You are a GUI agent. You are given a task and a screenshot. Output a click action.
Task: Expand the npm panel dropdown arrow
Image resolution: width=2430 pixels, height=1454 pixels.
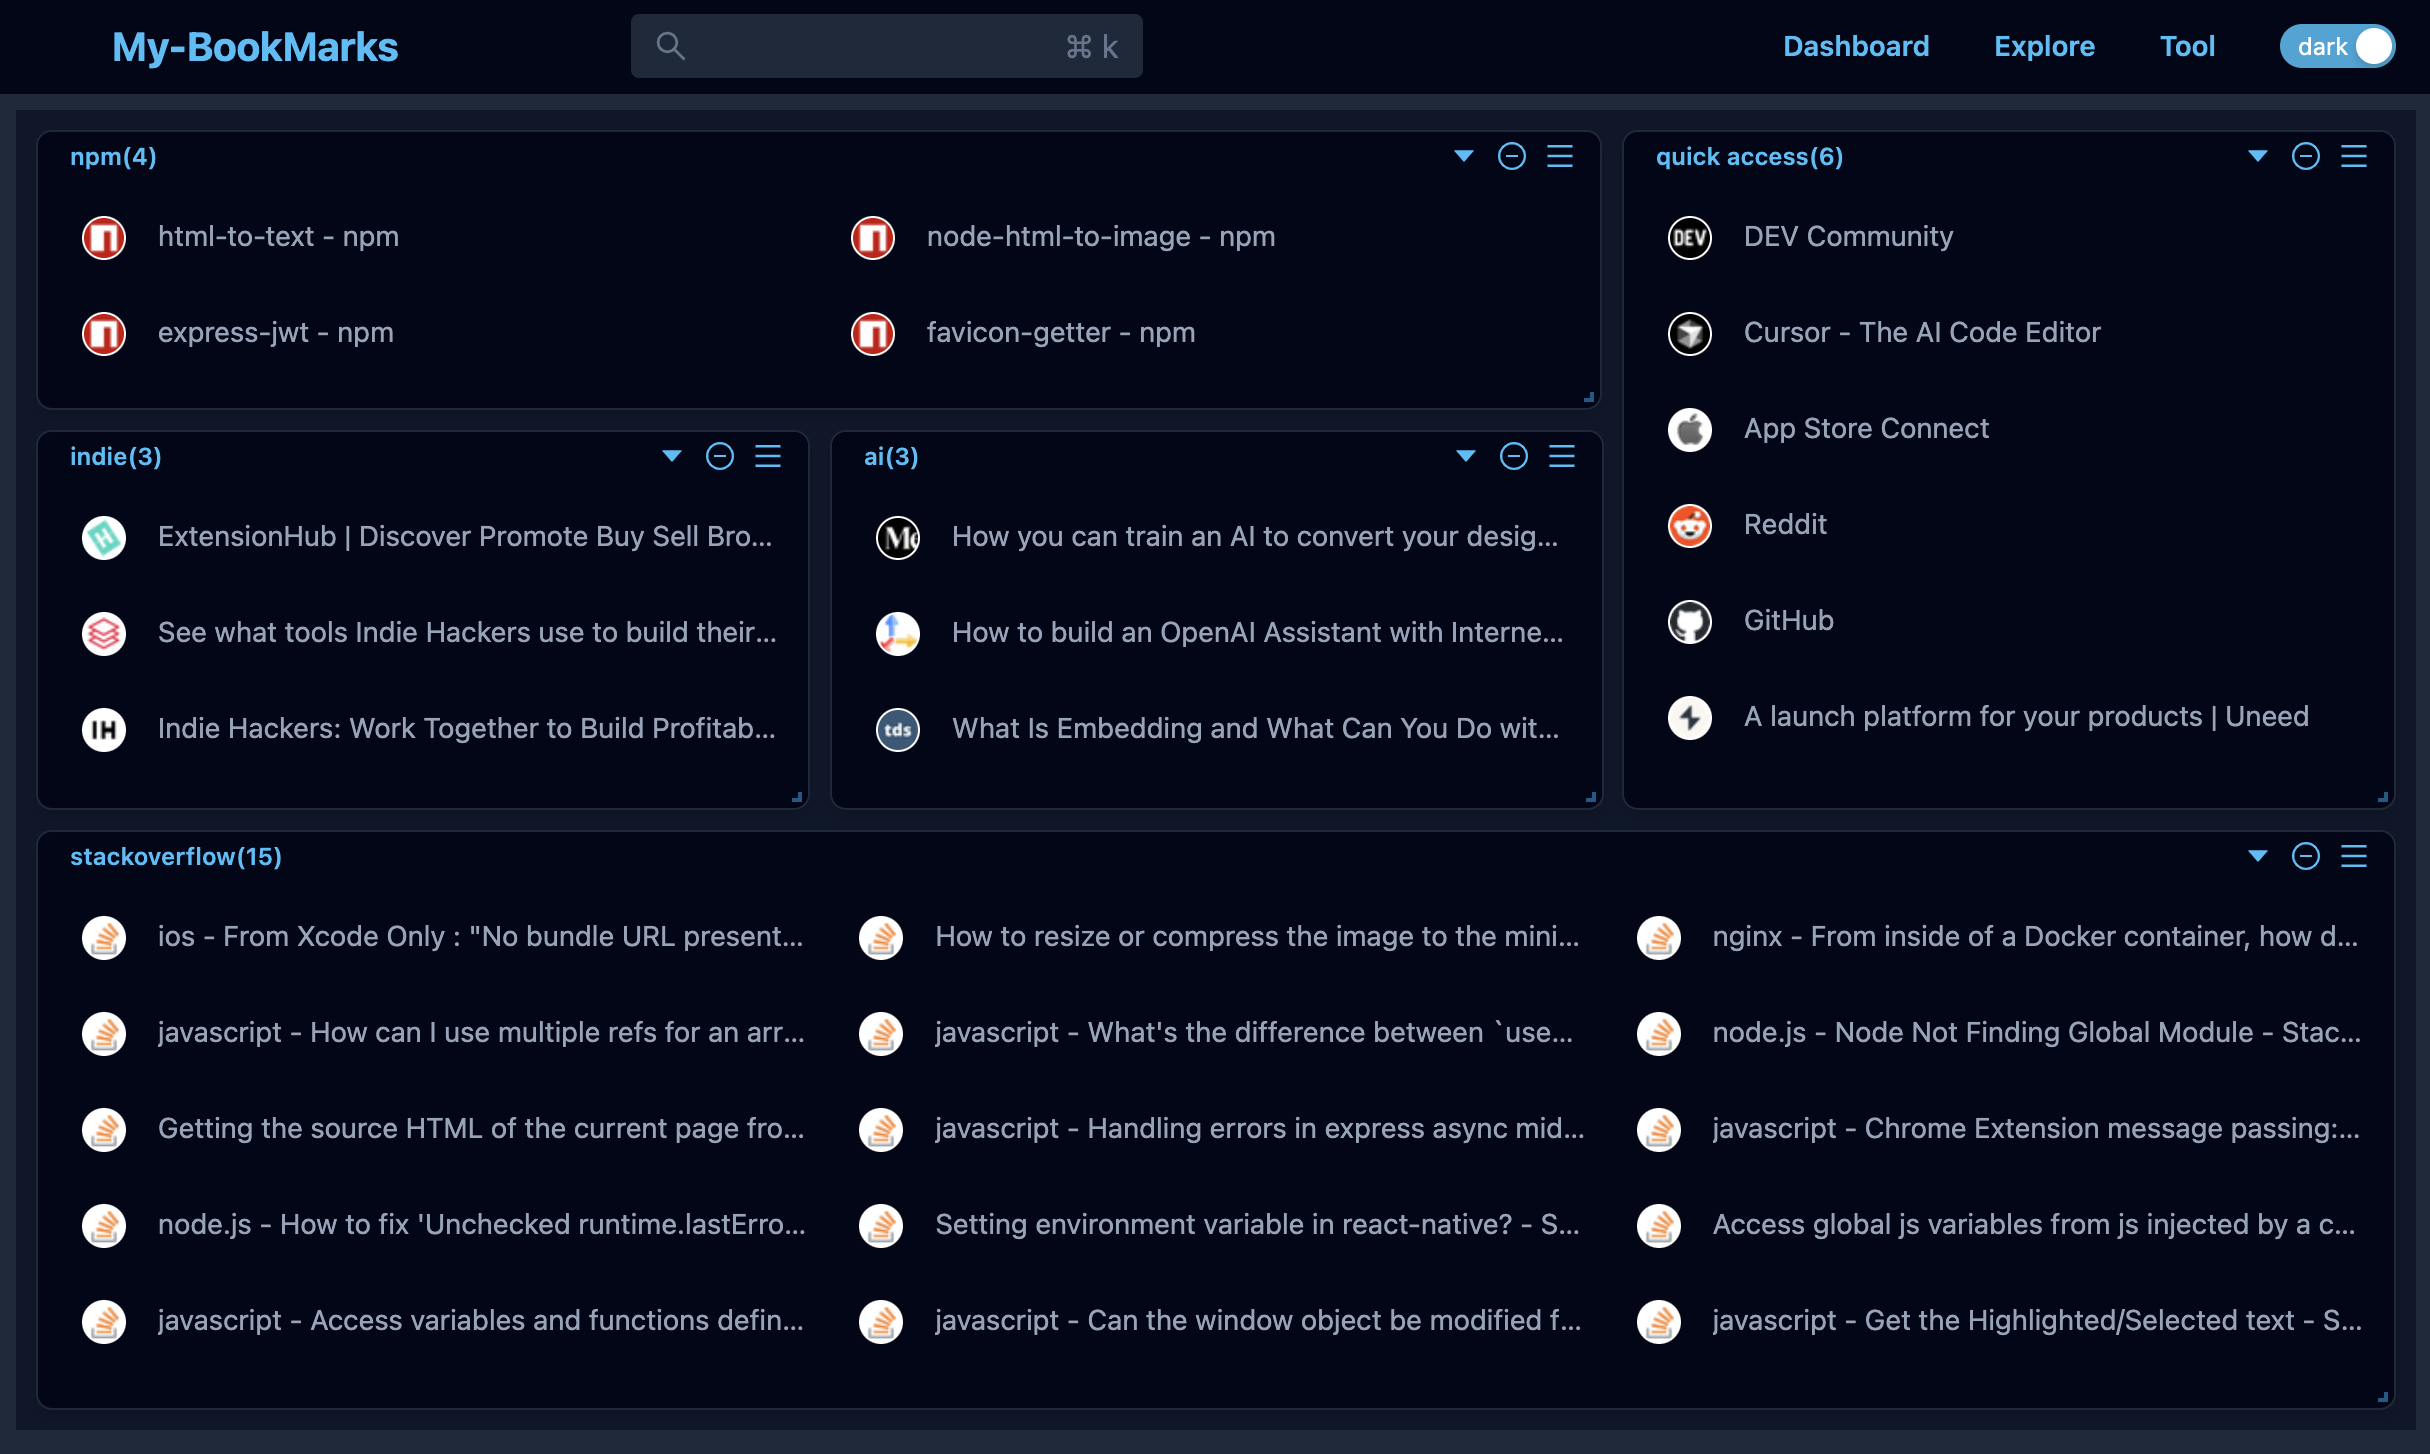[x=1464, y=156]
